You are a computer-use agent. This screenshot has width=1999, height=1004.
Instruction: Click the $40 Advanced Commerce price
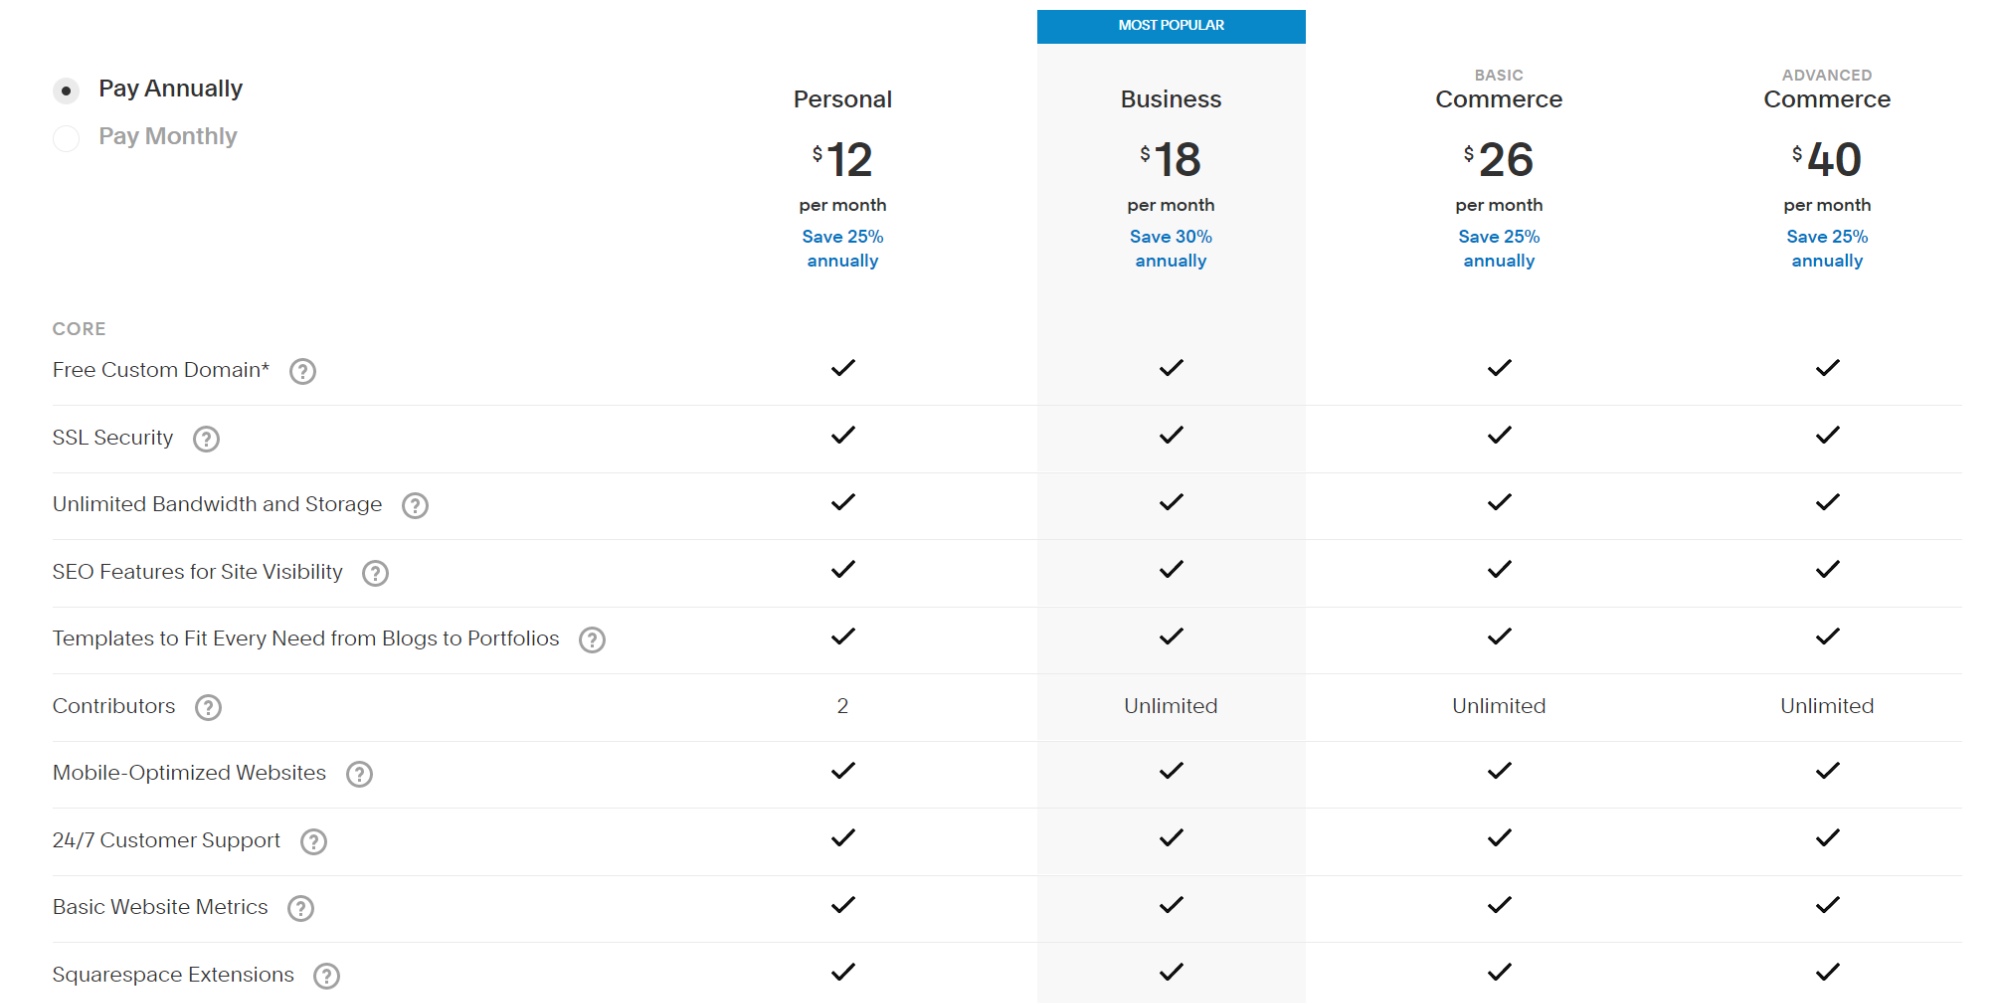point(1827,159)
